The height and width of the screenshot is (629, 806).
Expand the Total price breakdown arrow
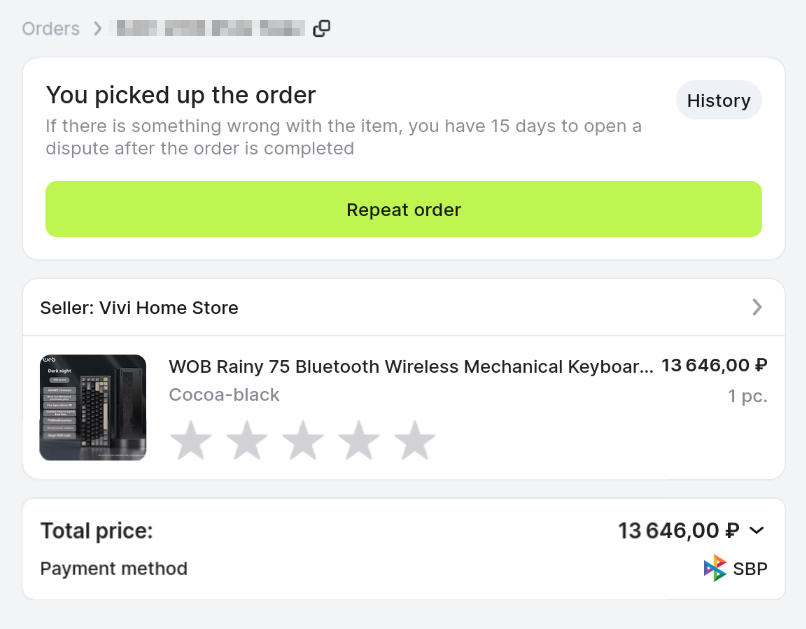[x=757, y=531]
